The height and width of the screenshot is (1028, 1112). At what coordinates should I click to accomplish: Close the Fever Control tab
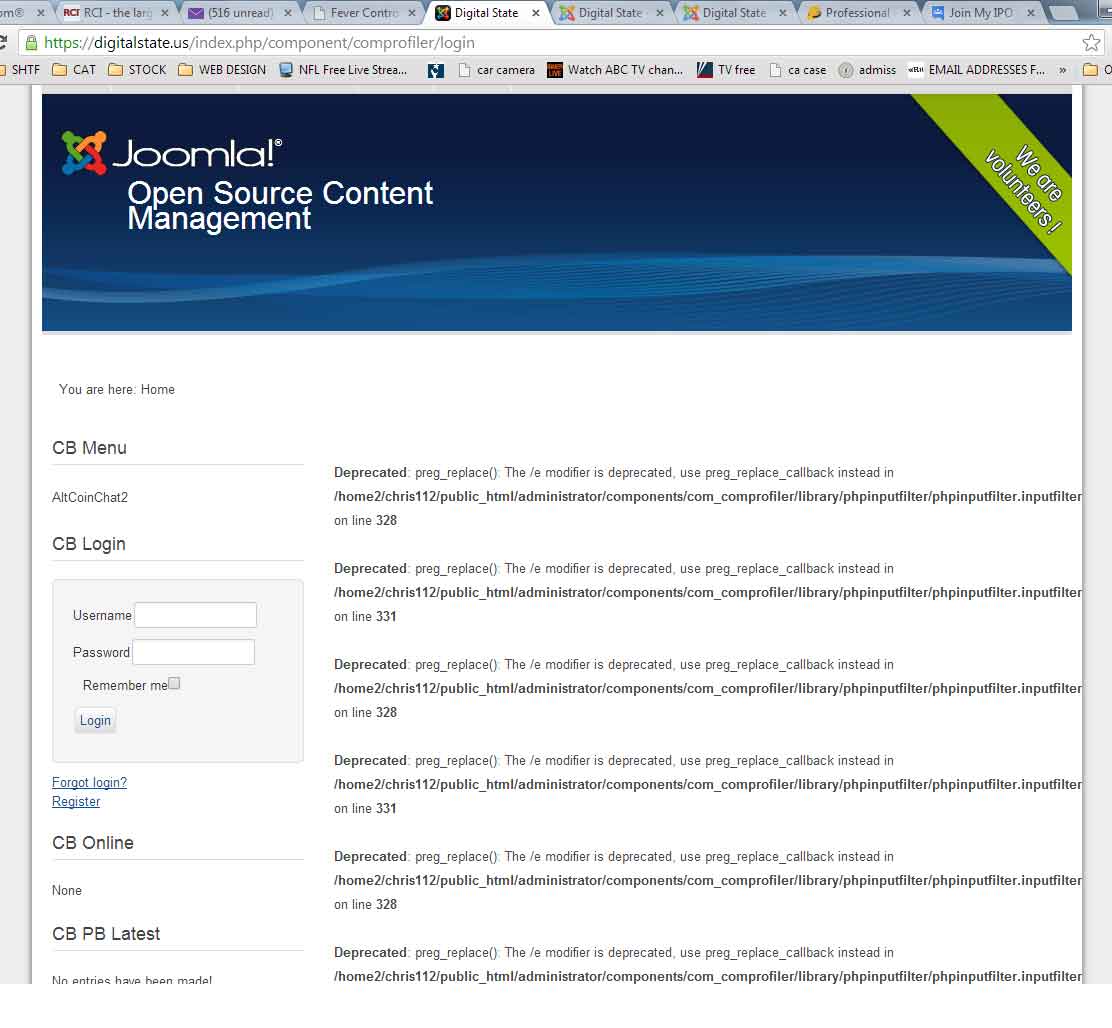[412, 13]
